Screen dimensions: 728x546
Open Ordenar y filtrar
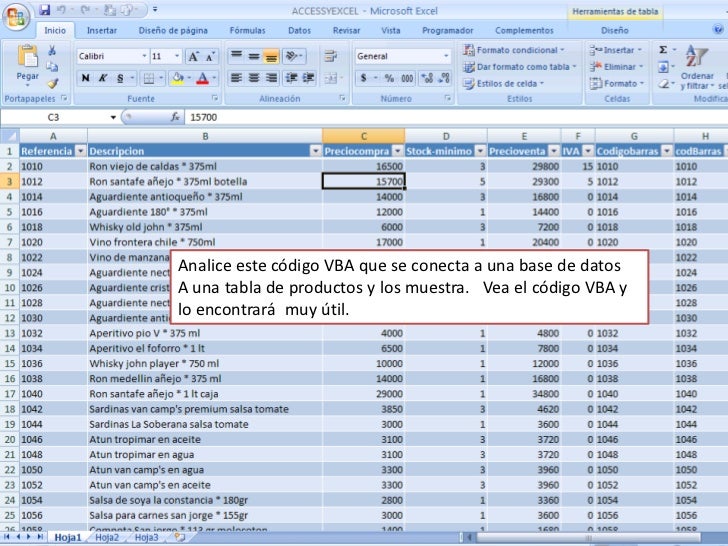(x=697, y=67)
